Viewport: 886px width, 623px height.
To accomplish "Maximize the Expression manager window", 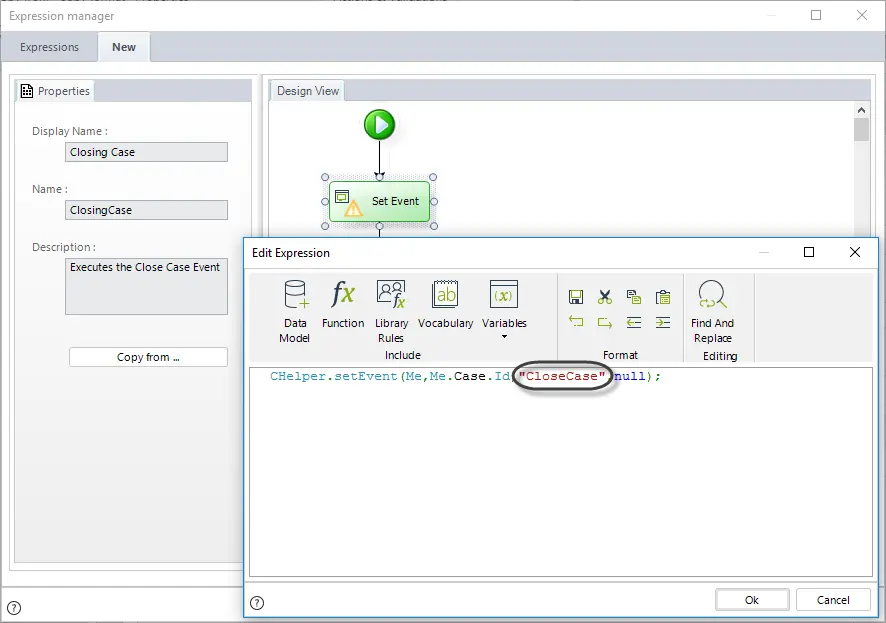I will pos(816,15).
